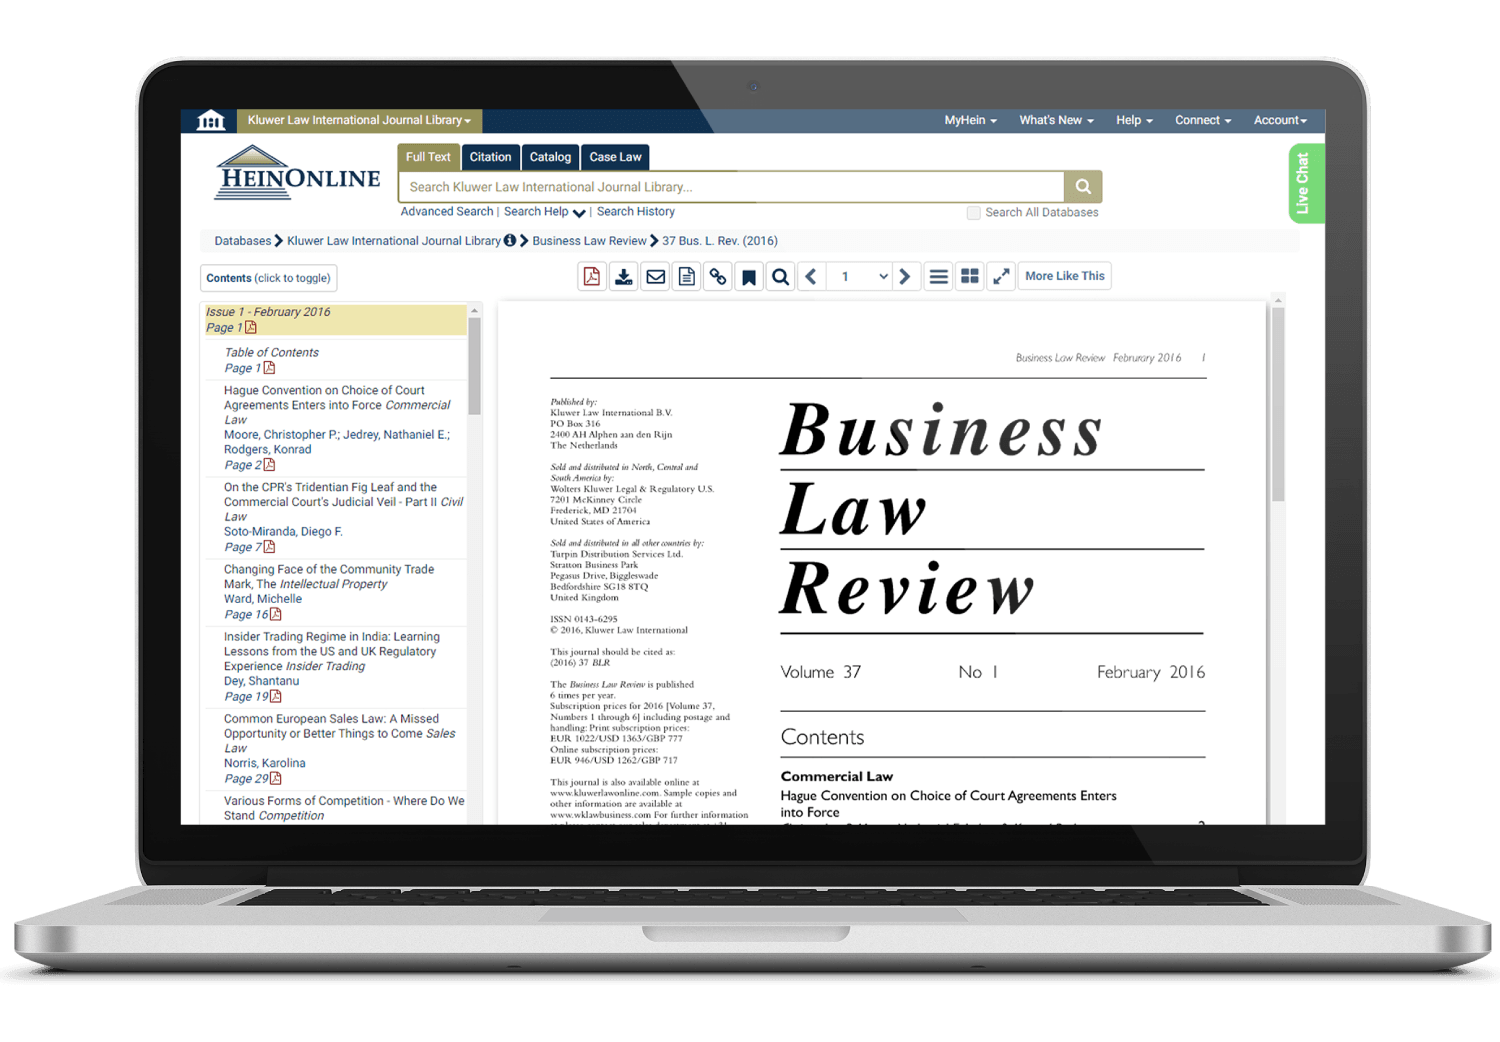Open the Advanced Search link

click(x=447, y=212)
